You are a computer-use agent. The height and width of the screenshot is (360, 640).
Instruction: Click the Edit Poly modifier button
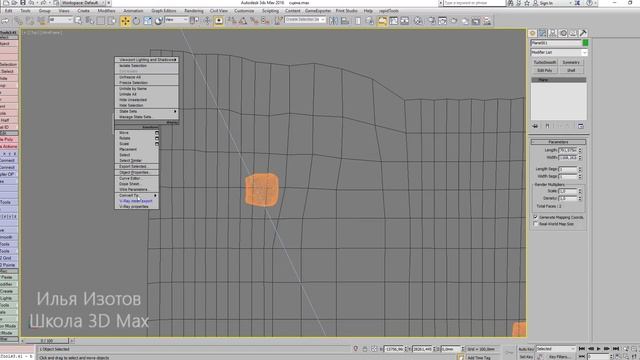click(544, 70)
